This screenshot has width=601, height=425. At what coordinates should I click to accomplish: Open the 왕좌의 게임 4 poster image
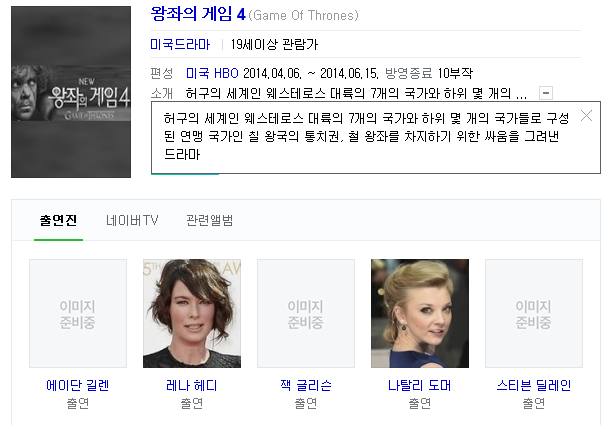(x=71, y=92)
